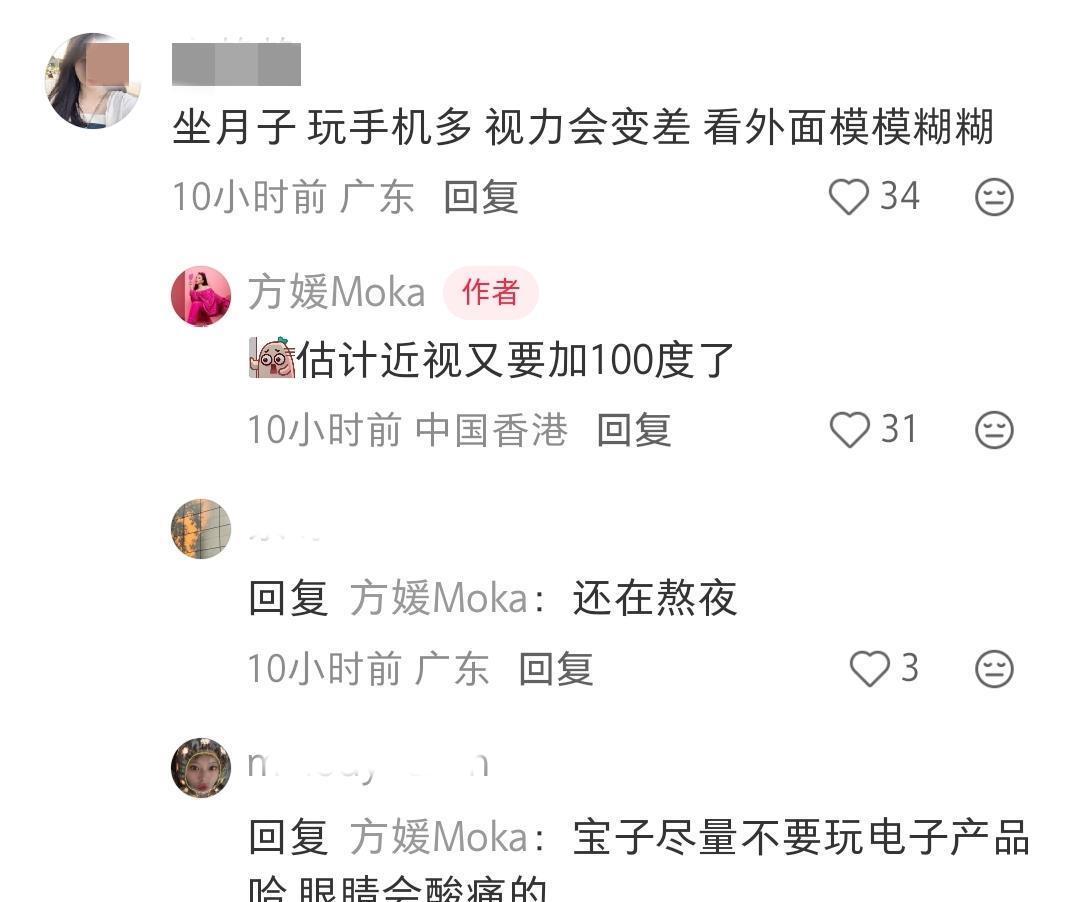Tap the 作者 author badge
Screen dimensions: 1080x902
tap(490, 292)
